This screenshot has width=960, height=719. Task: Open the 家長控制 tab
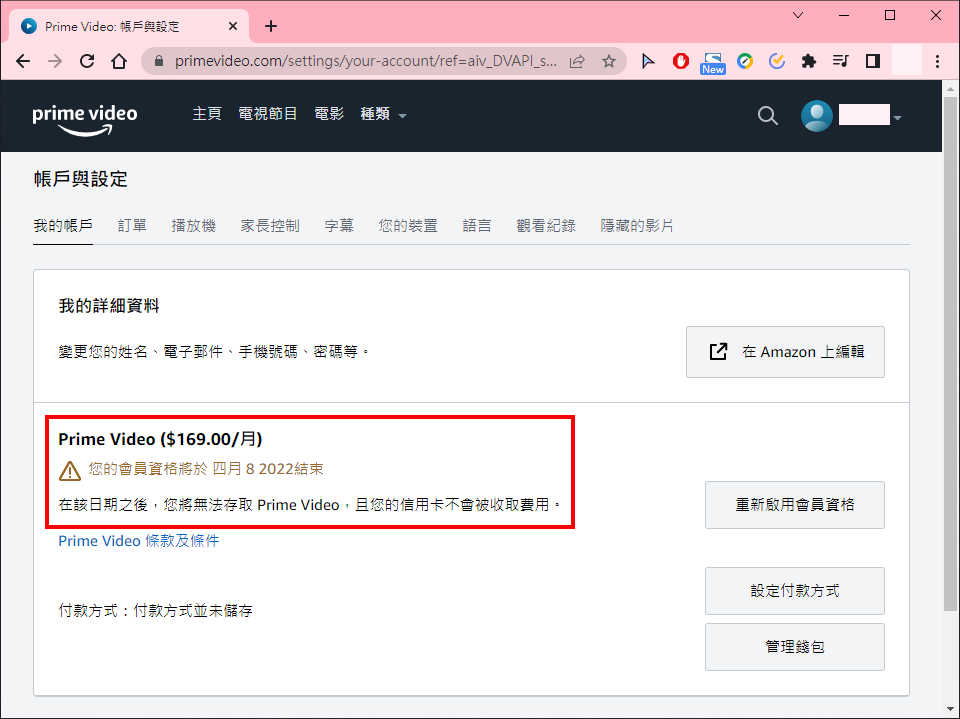[x=270, y=226]
